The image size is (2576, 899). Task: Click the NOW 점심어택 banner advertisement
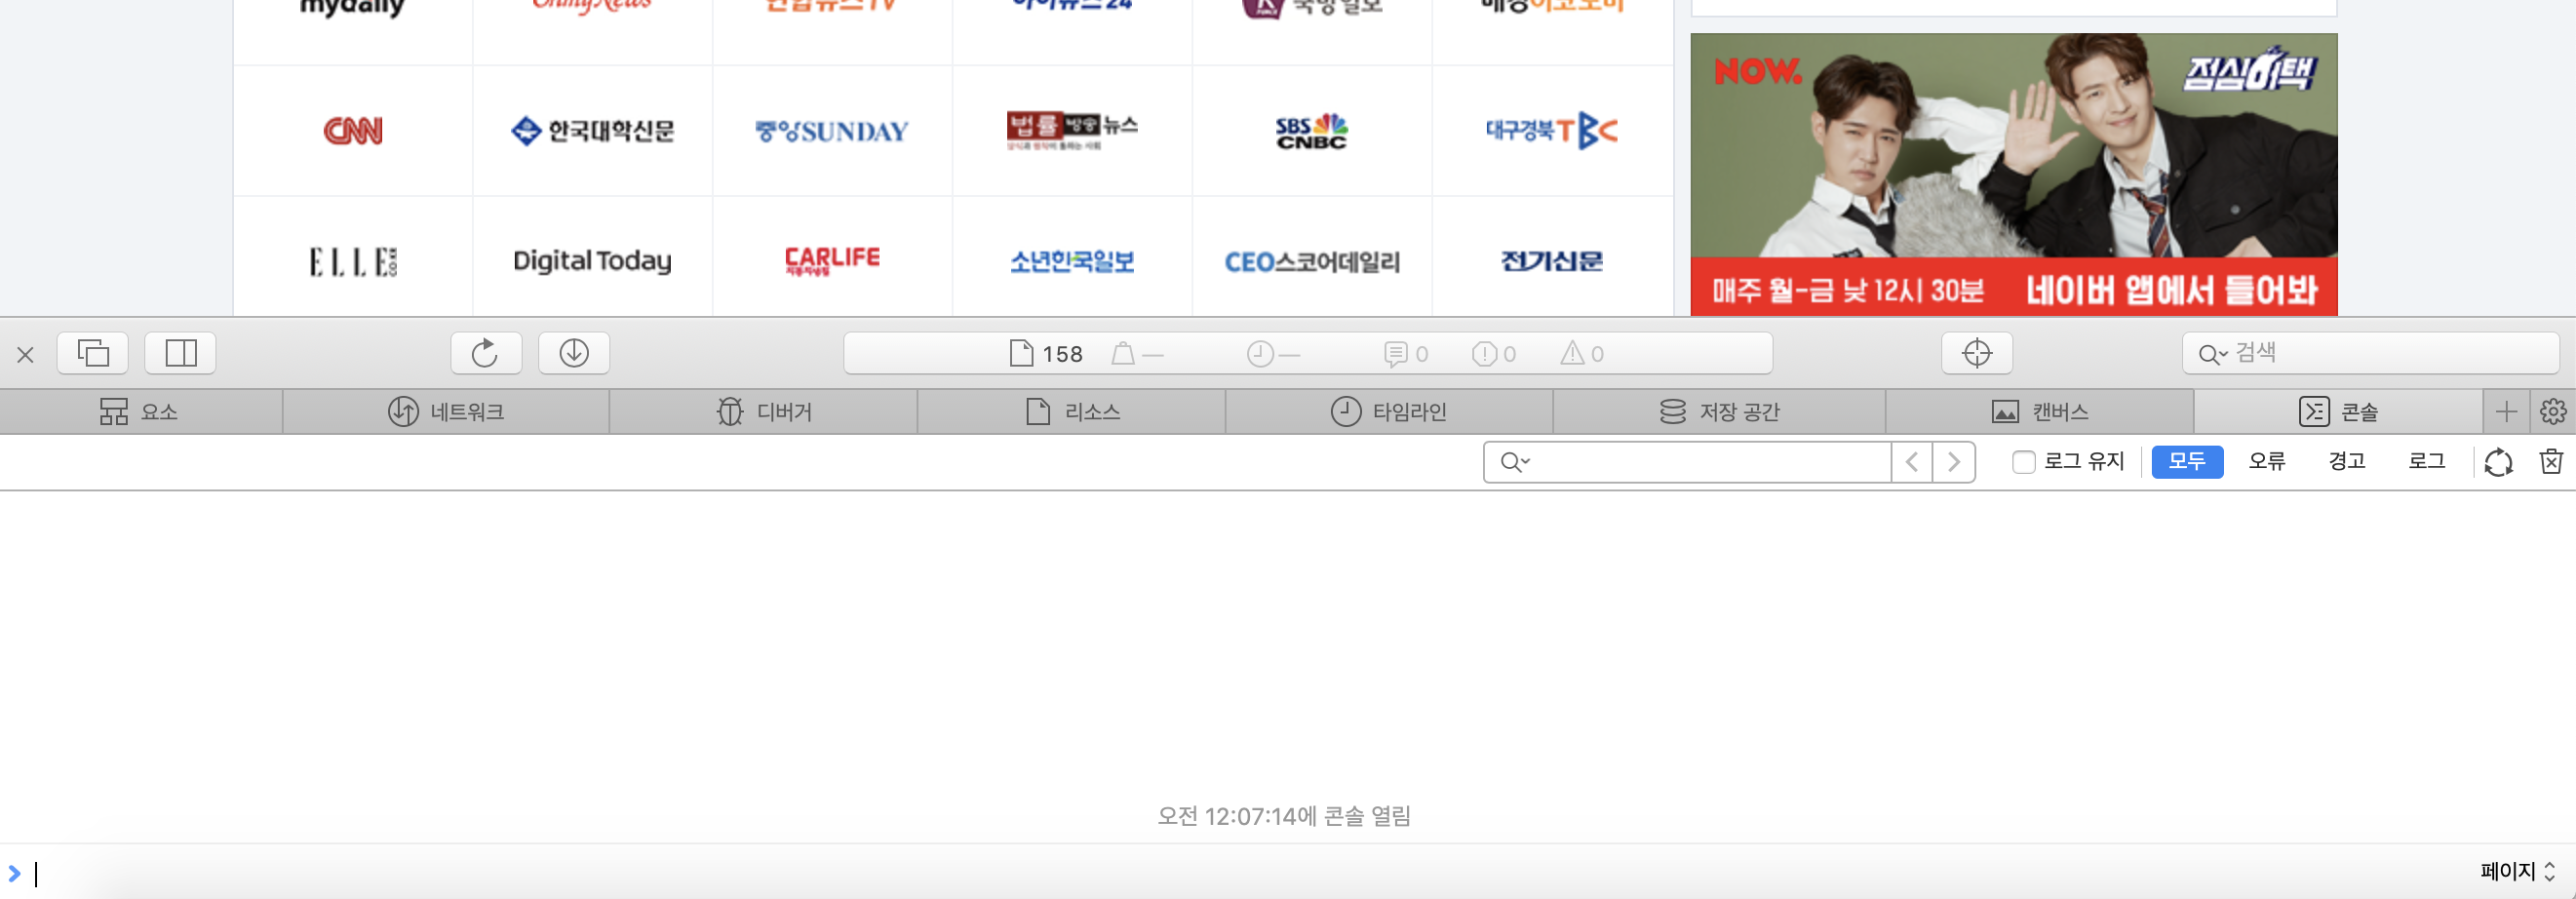click(x=2014, y=175)
